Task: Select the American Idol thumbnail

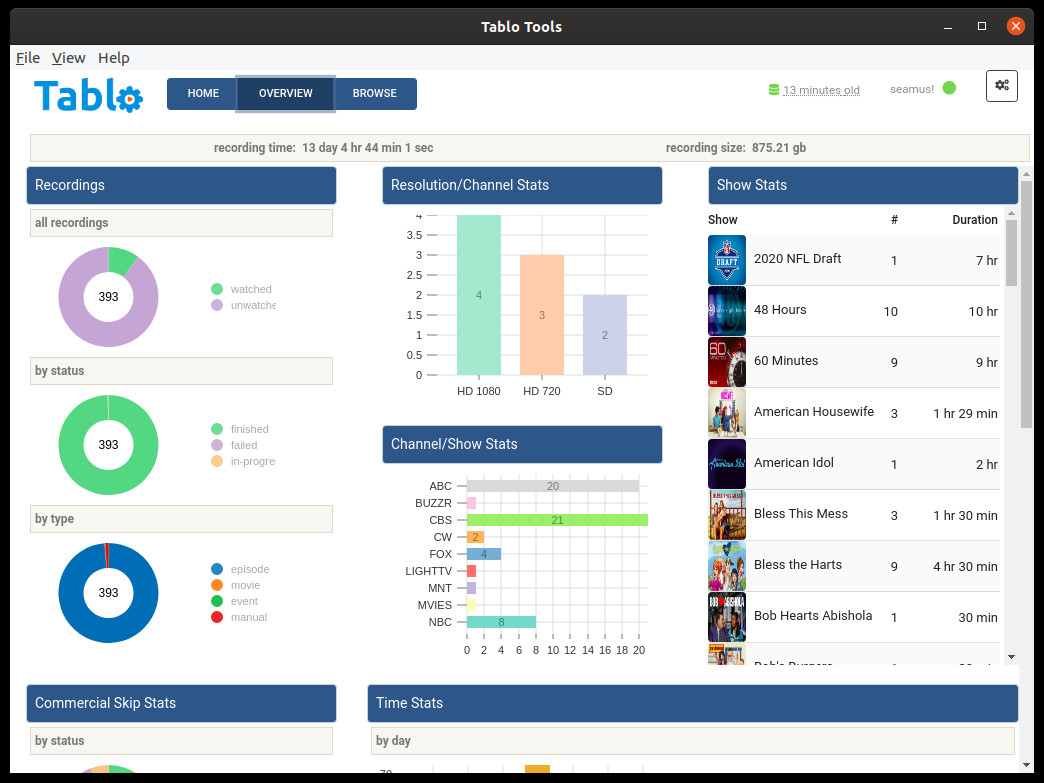Action: pyautogui.click(x=726, y=463)
